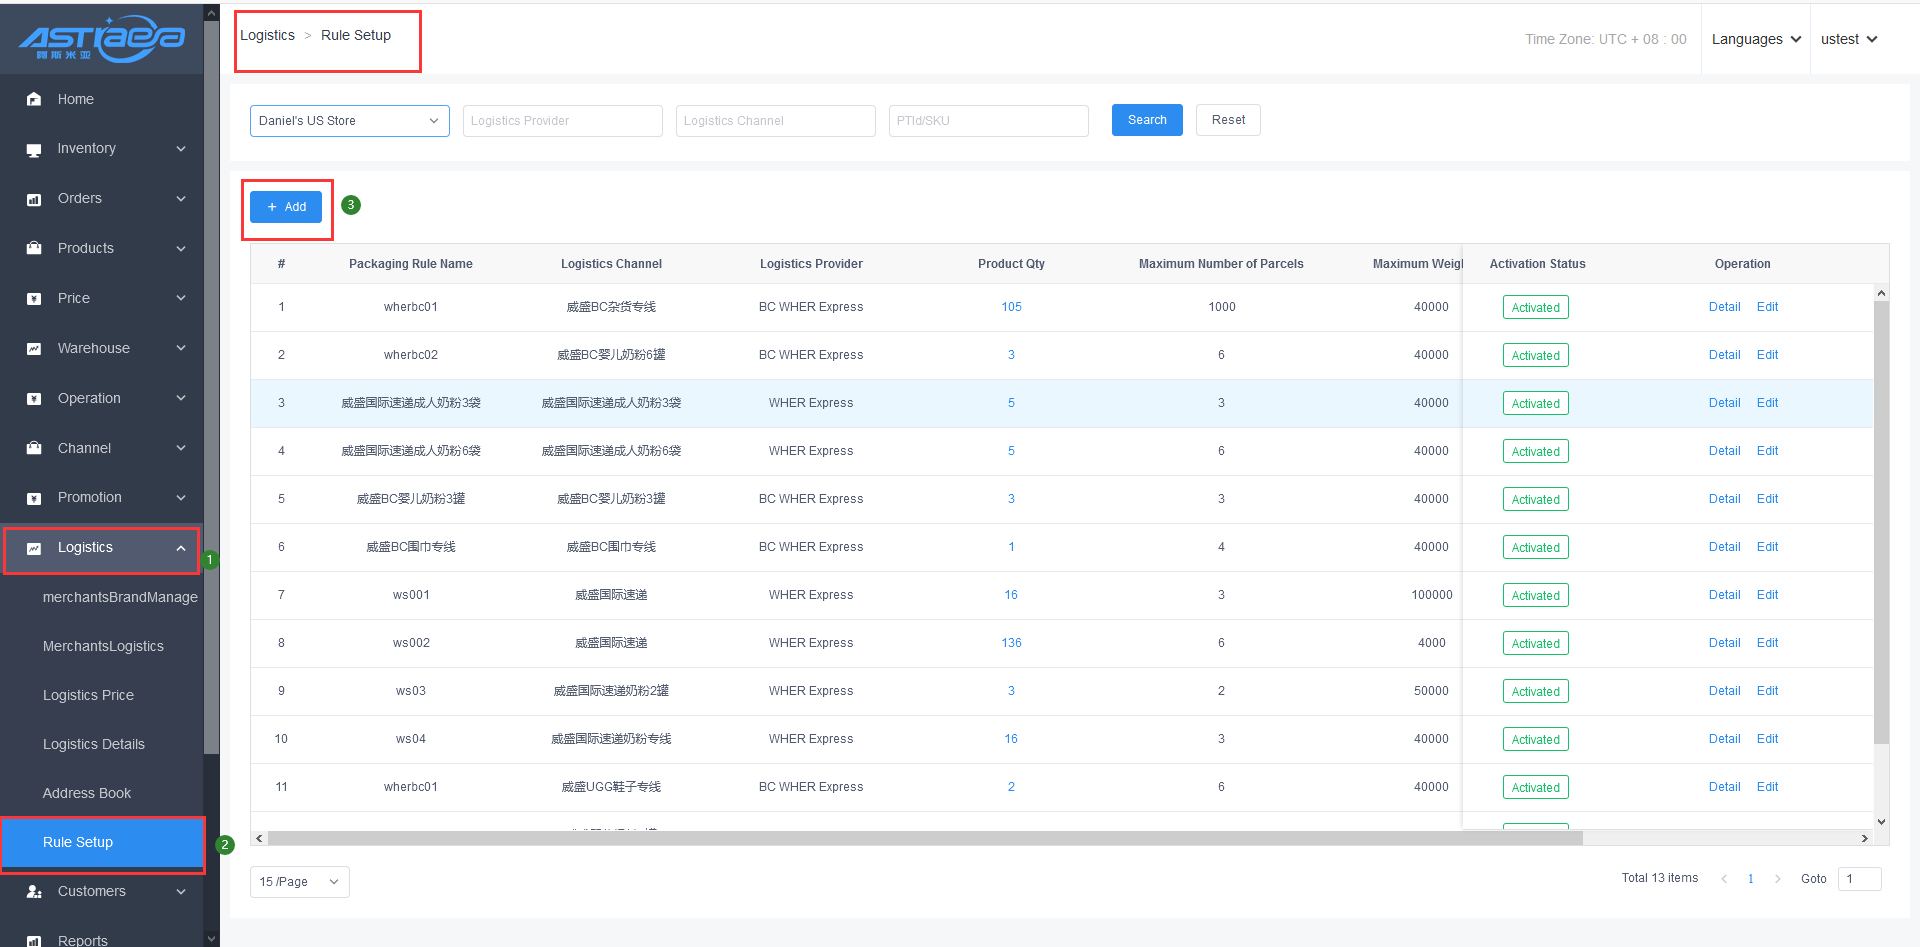The height and width of the screenshot is (947, 1920).
Task: Change the 15 /Page size selector
Action: [x=299, y=882]
